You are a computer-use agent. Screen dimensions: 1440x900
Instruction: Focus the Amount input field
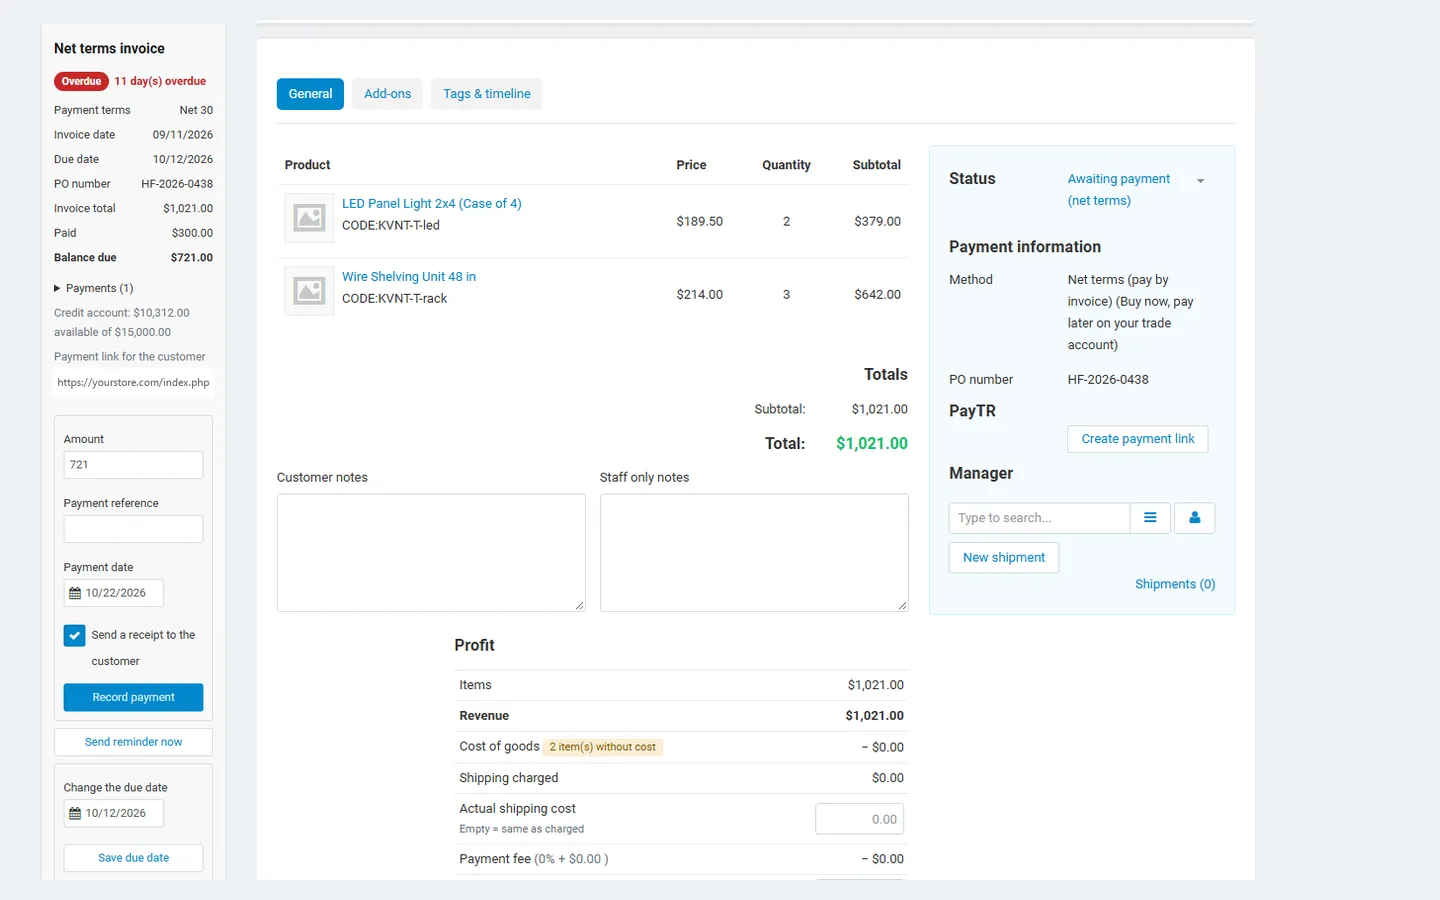coord(133,465)
